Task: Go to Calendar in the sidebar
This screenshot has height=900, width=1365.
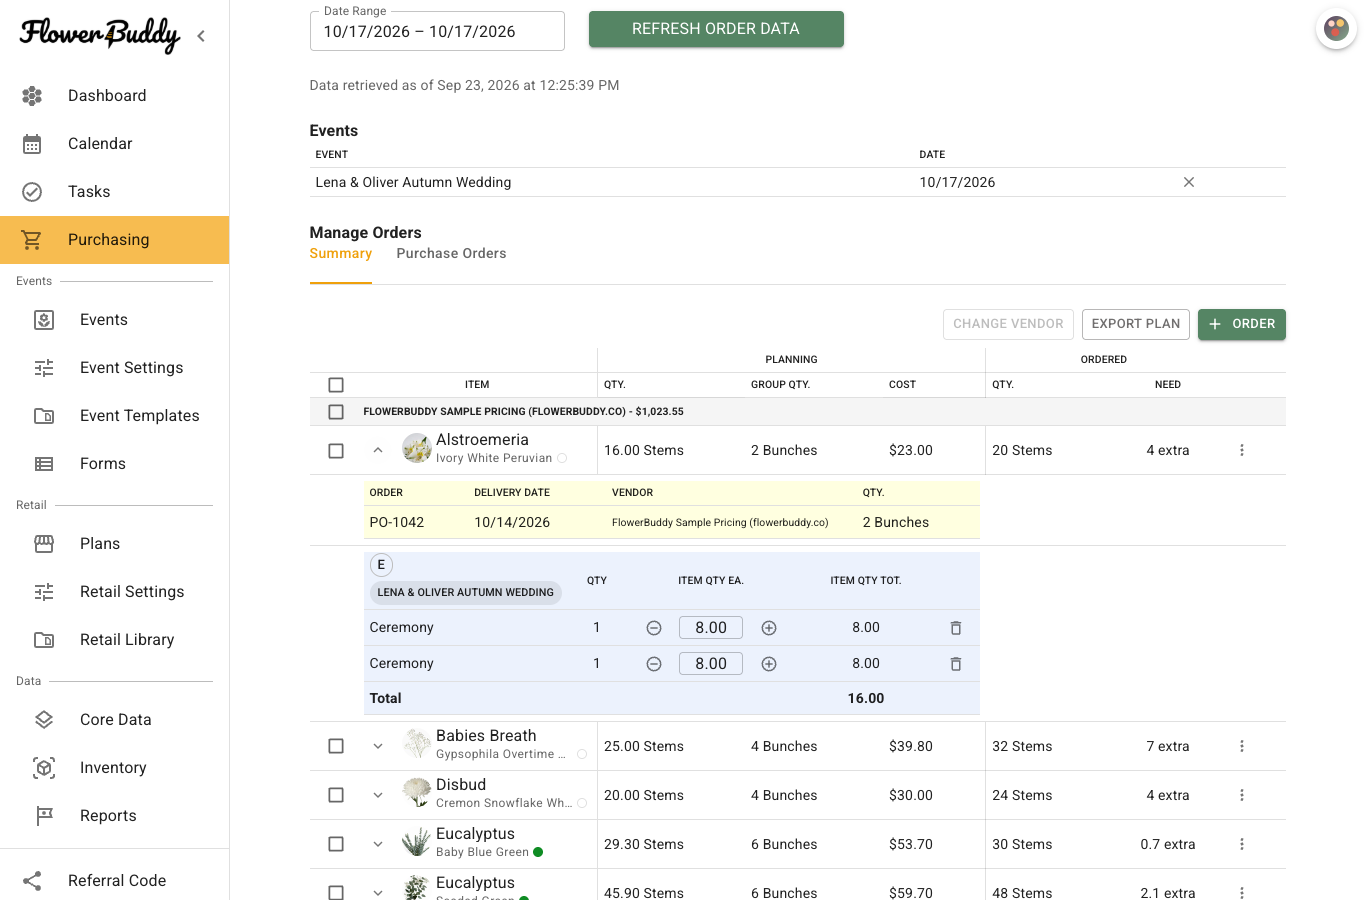Action: [114, 144]
